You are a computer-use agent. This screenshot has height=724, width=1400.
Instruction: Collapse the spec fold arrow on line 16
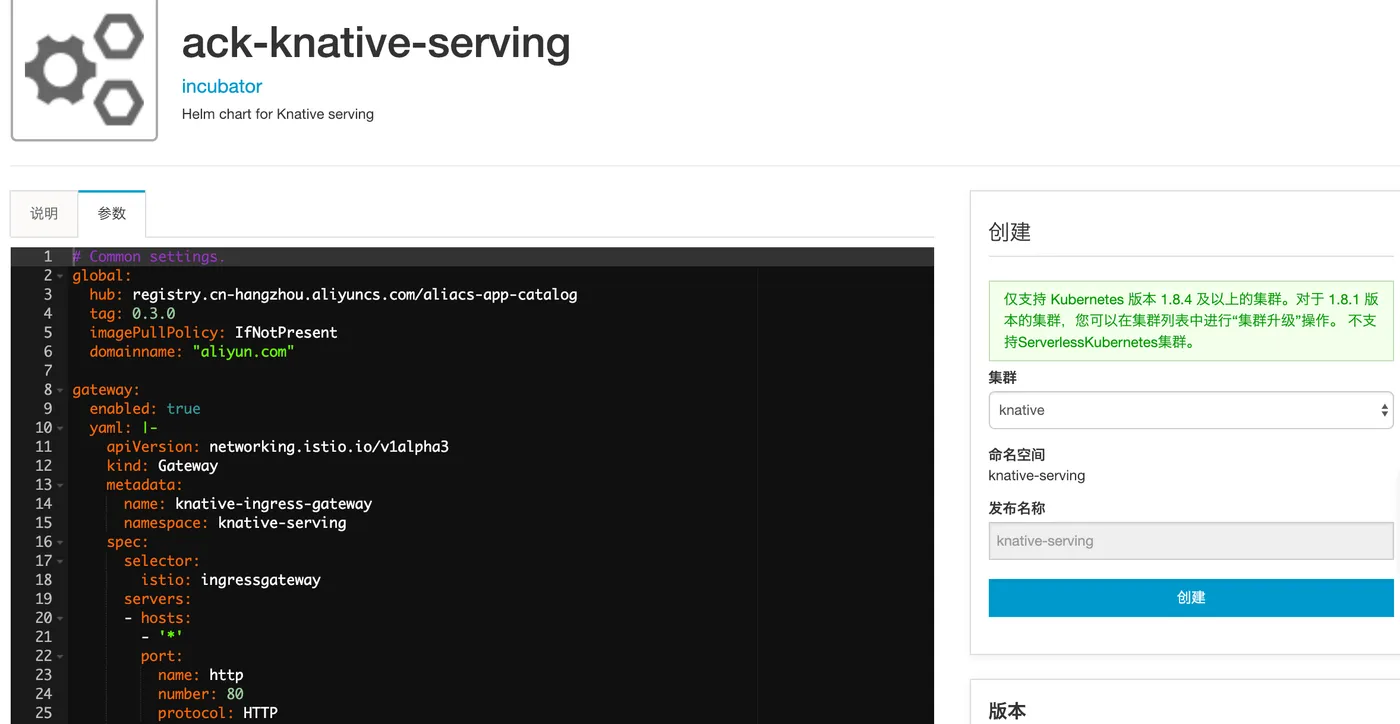click(60, 542)
